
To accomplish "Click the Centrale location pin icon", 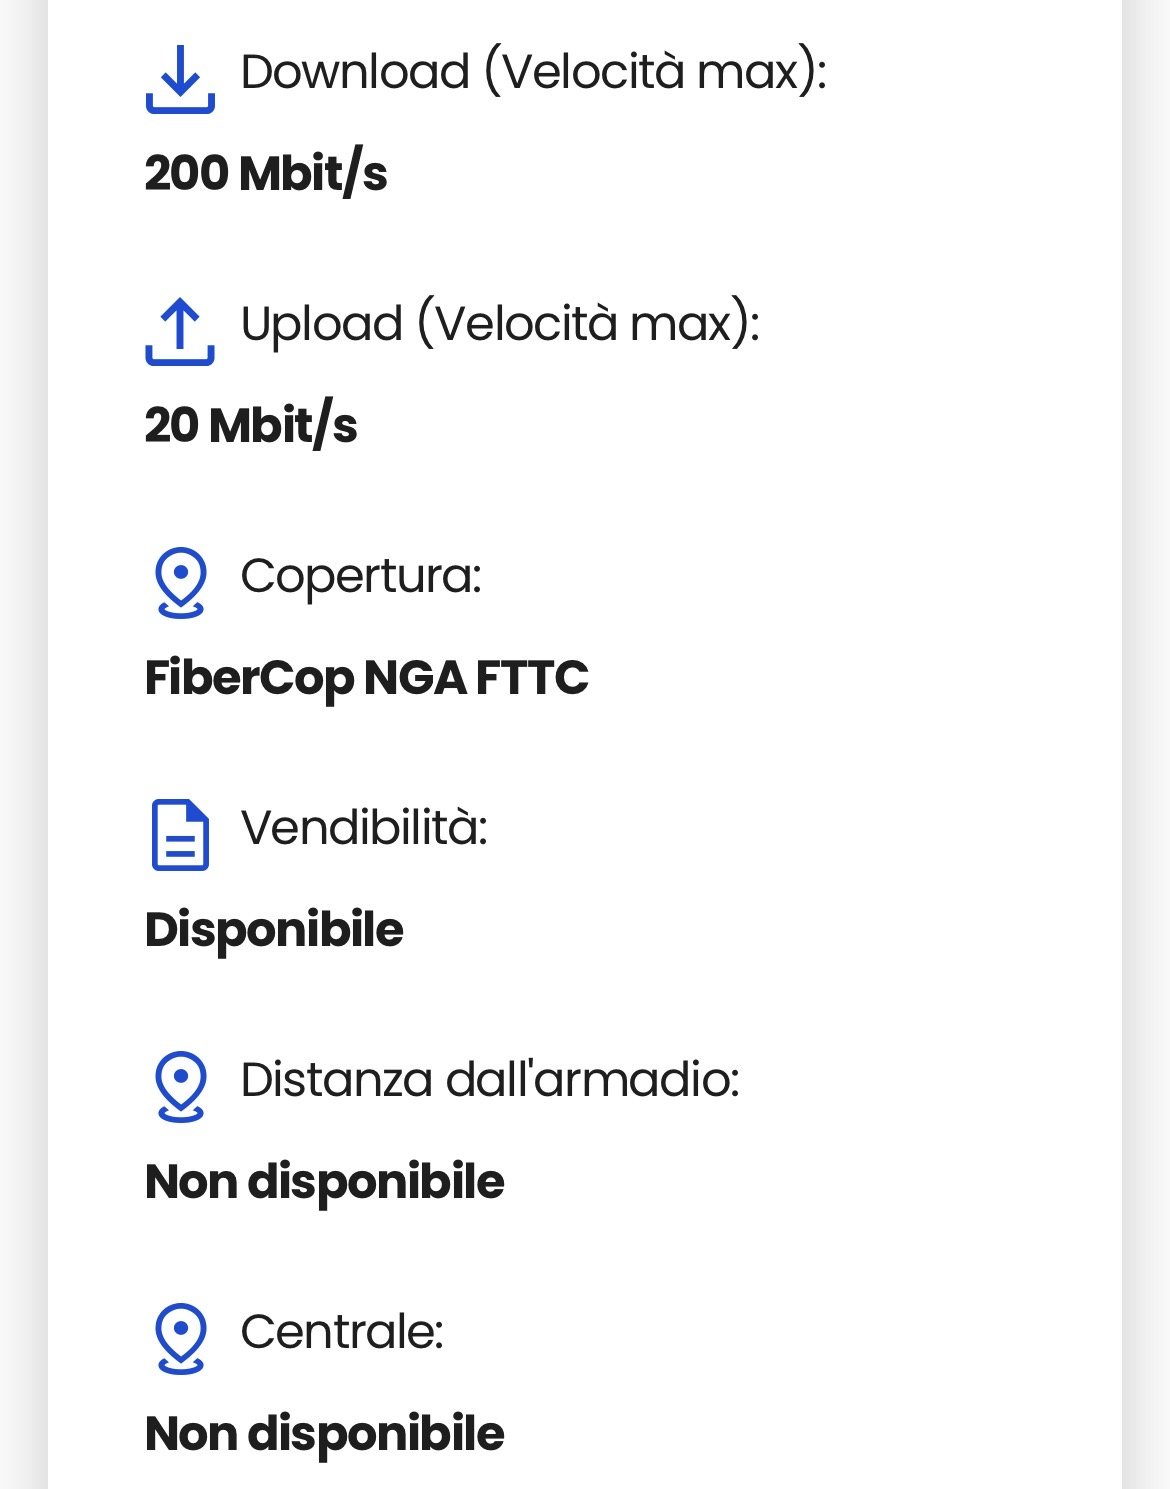I will pyautogui.click(x=180, y=1338).
